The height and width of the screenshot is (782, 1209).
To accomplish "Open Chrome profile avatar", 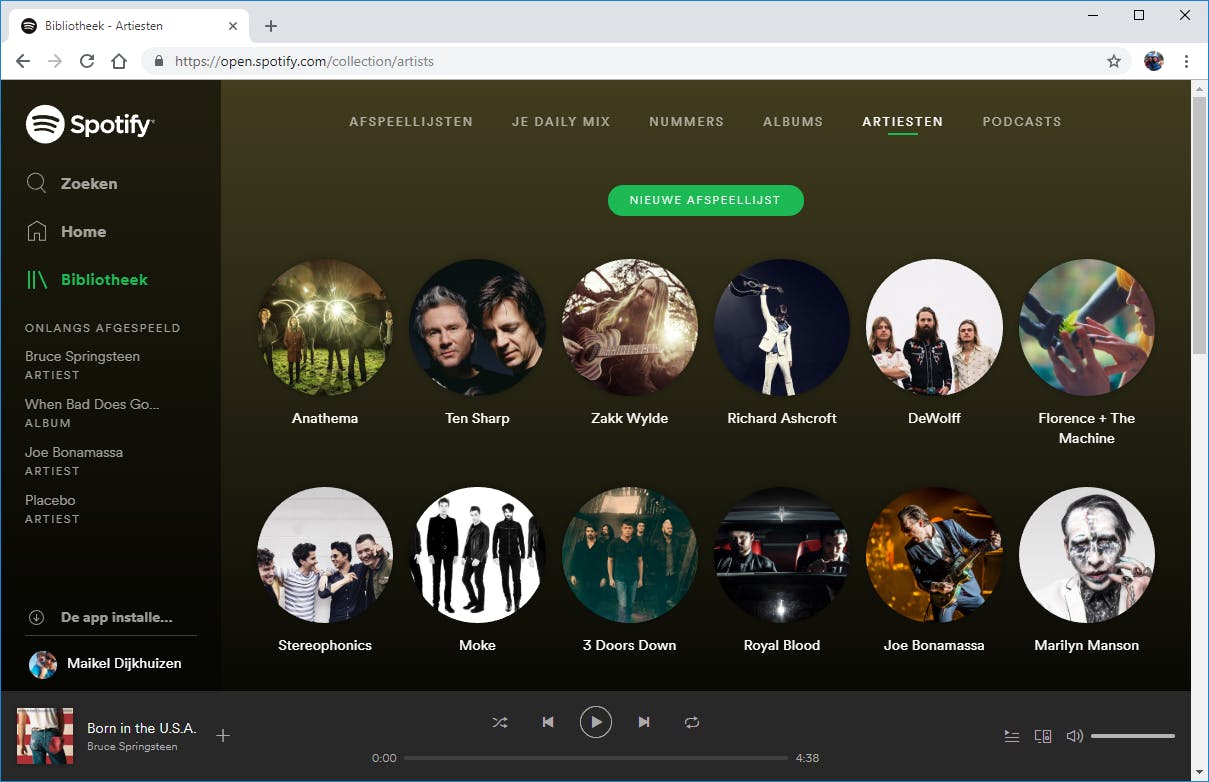I will click(x=1154, y=61).
